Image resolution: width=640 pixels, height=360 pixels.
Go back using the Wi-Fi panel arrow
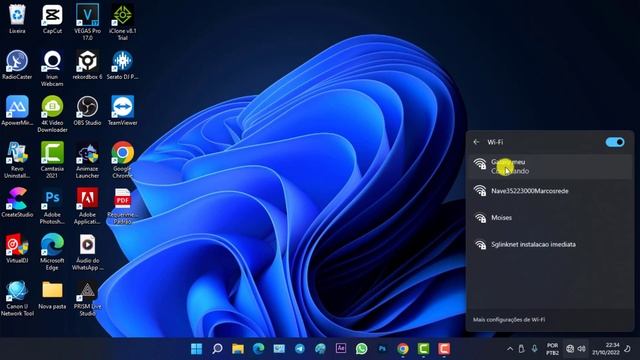pos(476,142)
